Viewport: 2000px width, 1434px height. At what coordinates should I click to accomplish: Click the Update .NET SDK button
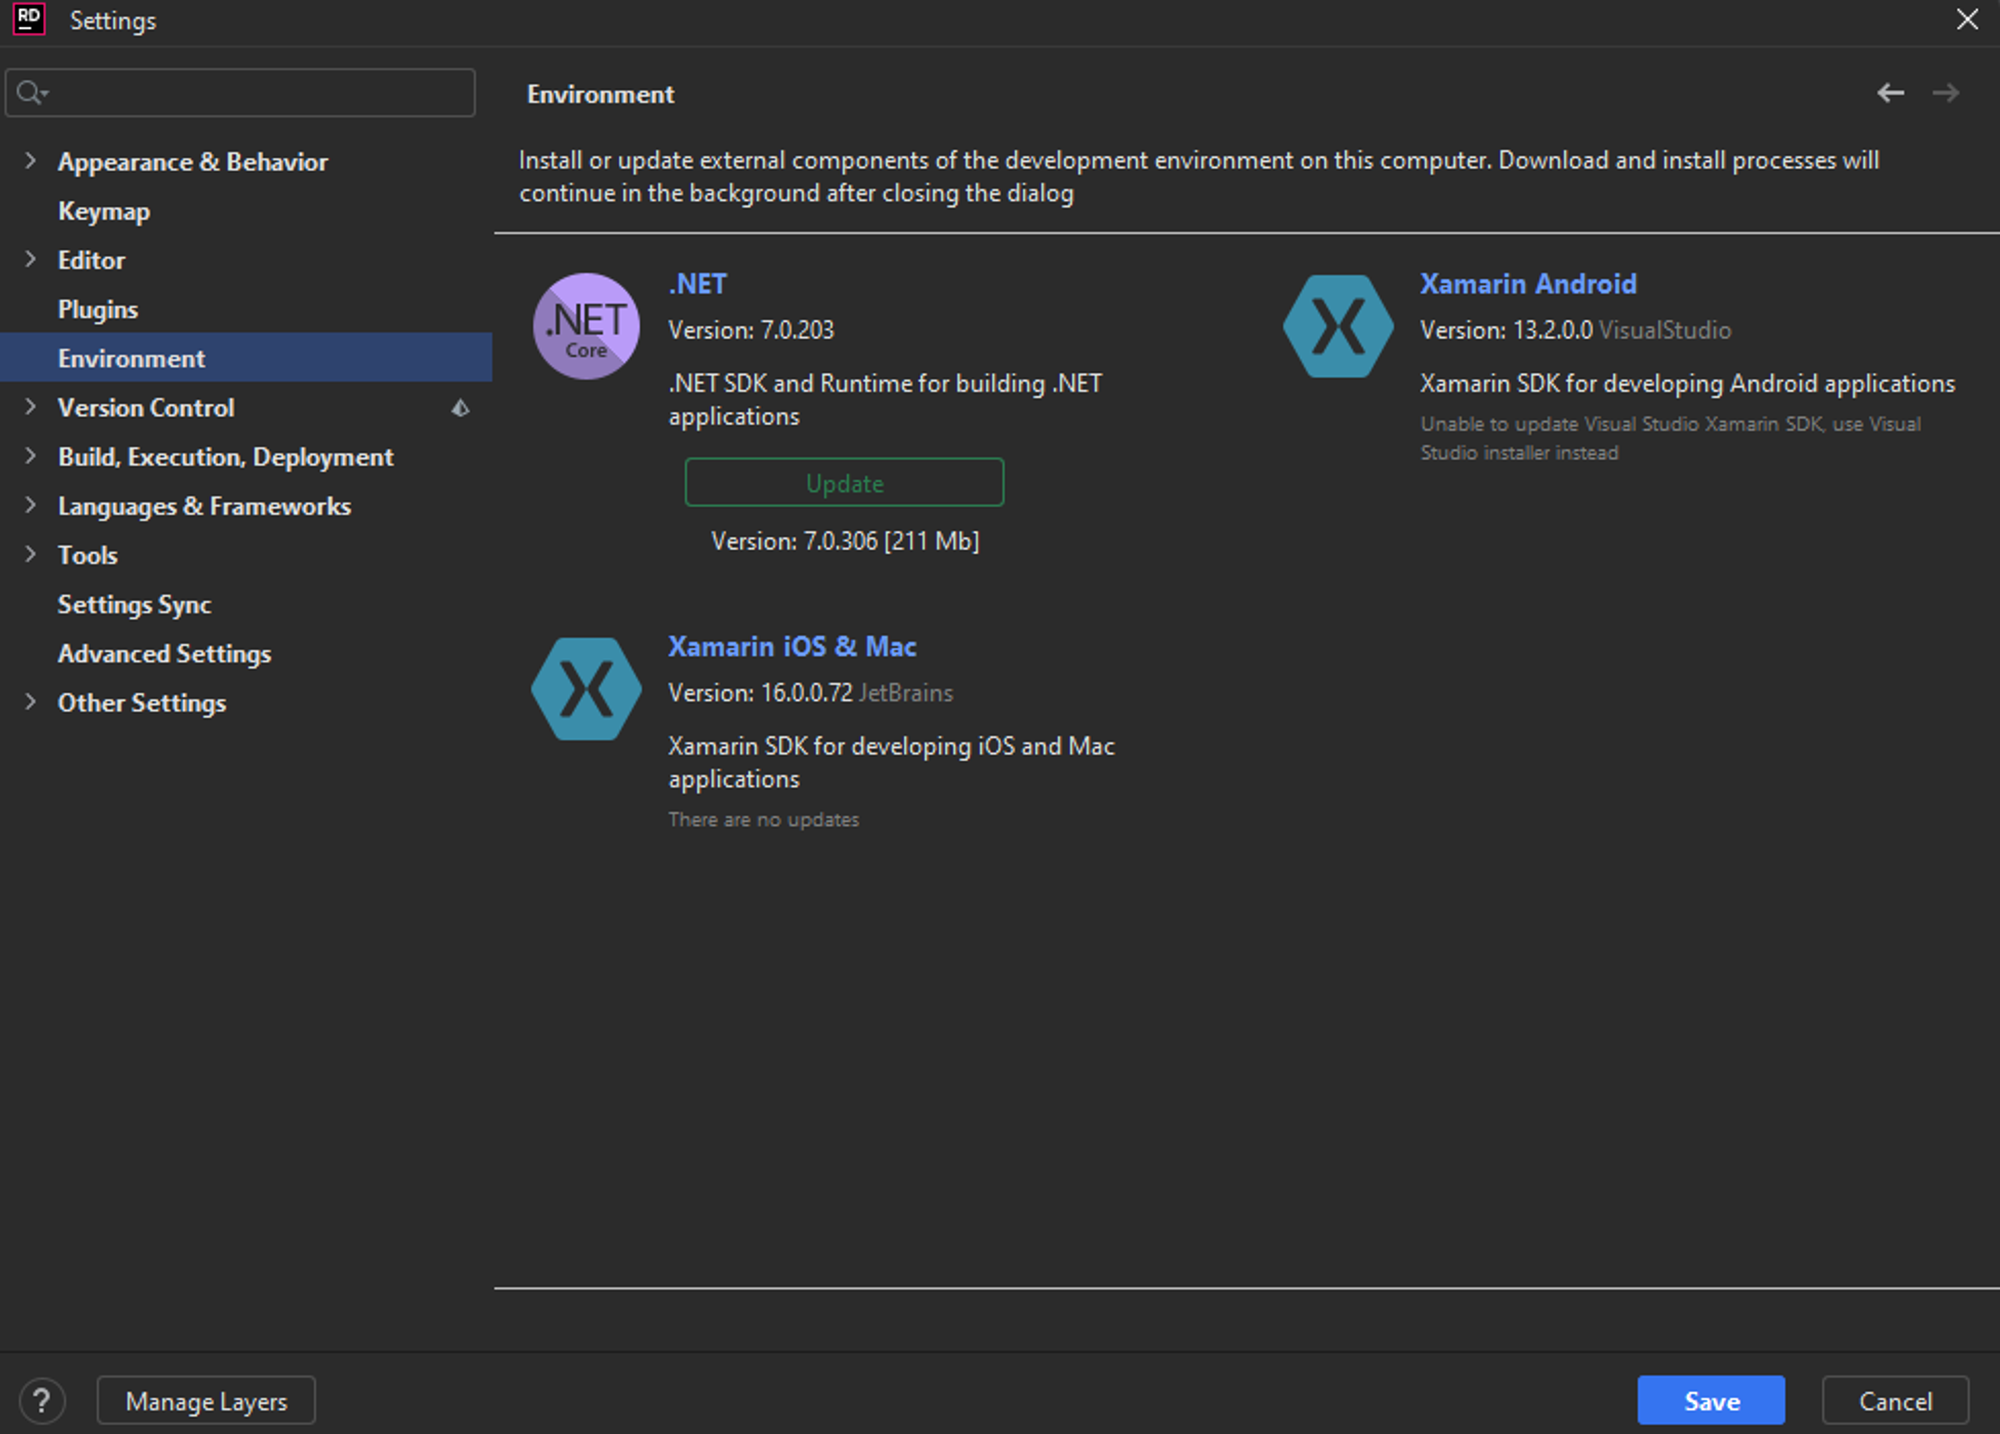tap(846, 481)
